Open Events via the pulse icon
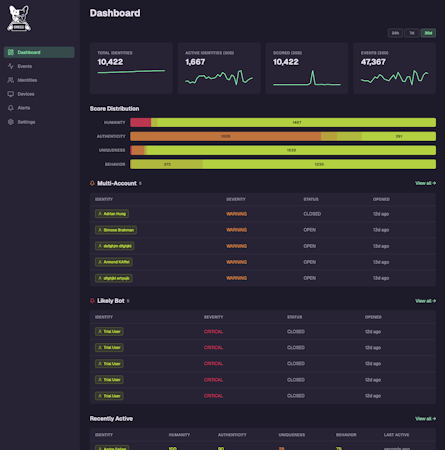Screen dimensions: 445x450 point(11,66)
